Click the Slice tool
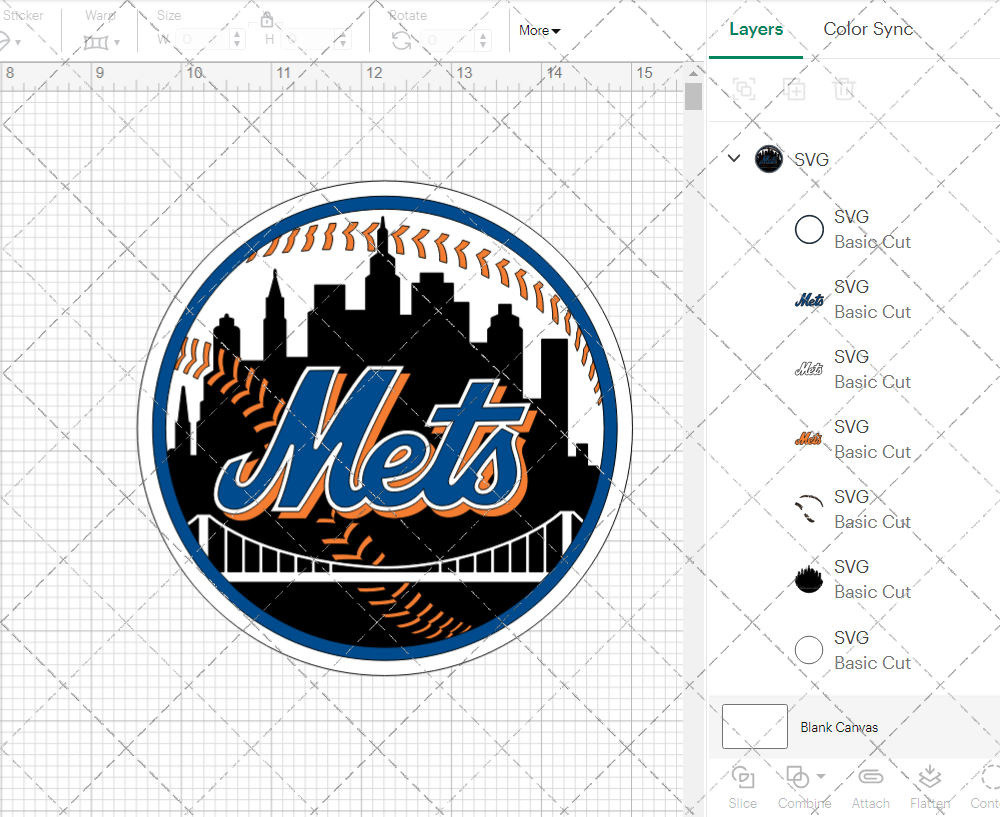The image size is (1000, 817). point(743,788)
